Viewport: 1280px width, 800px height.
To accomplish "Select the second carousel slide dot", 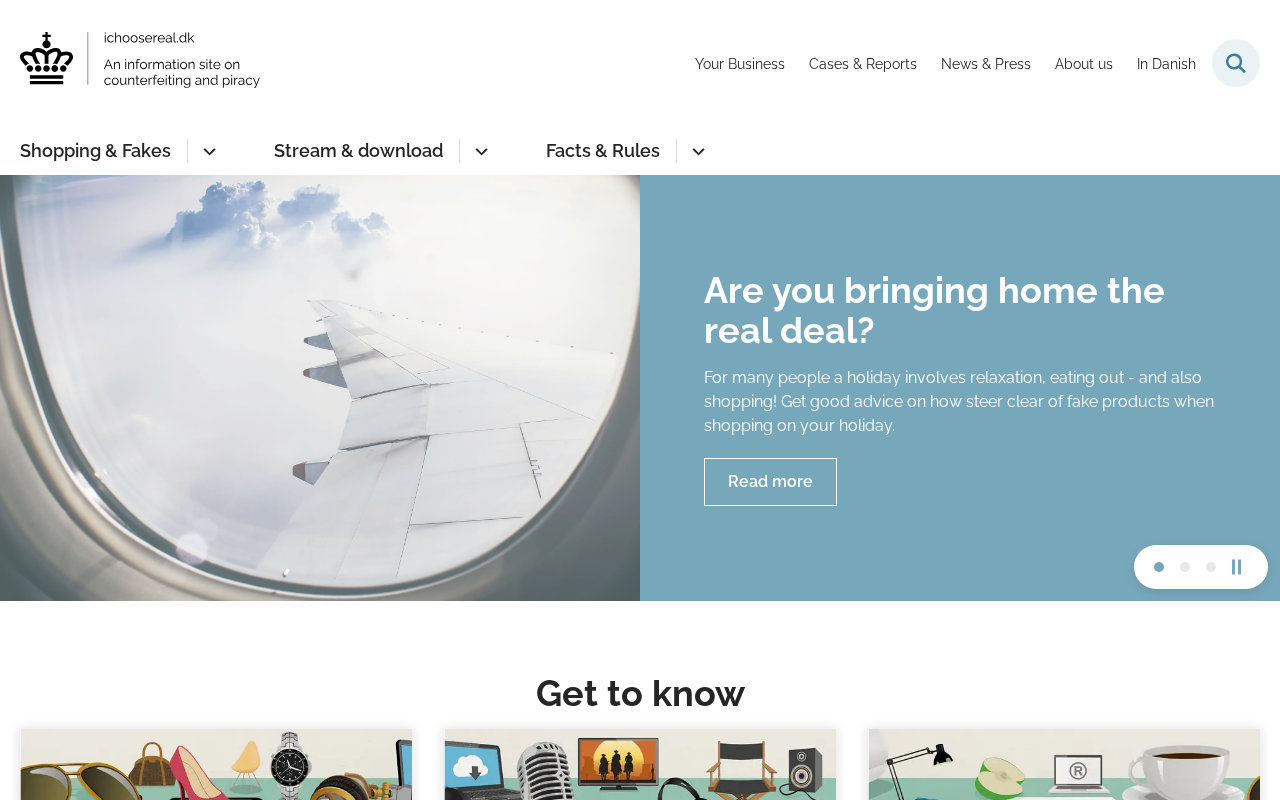I will pyautogui.click(x=1185, y=567).
